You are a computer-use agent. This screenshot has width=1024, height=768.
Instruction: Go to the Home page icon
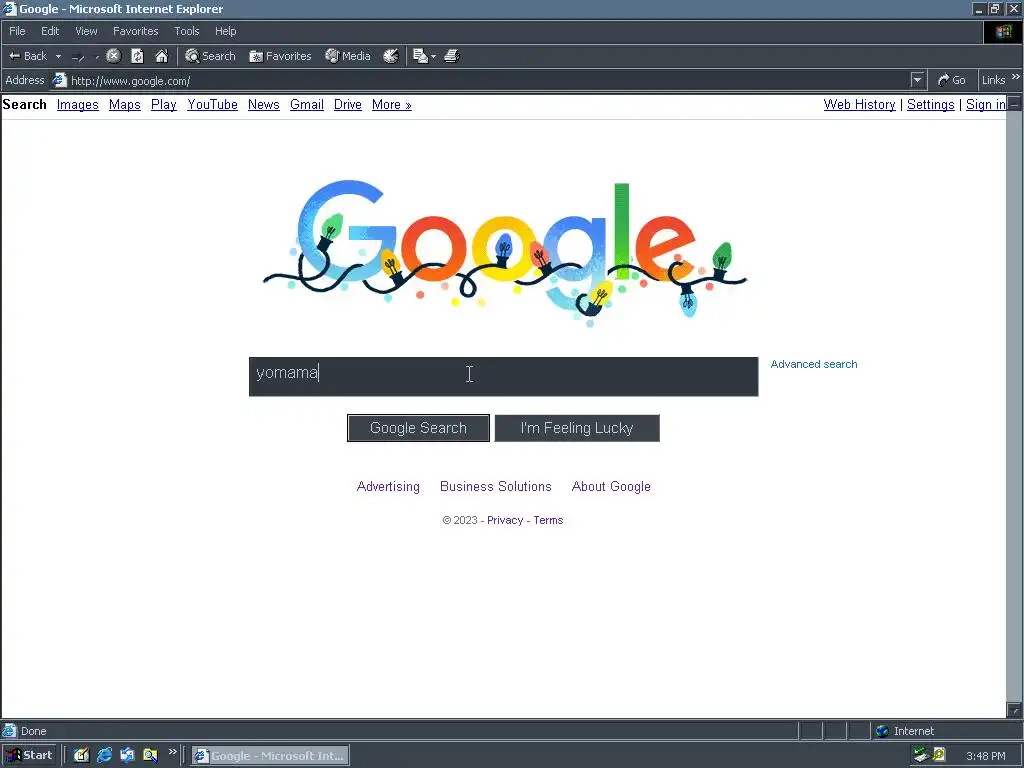(161, 56)
